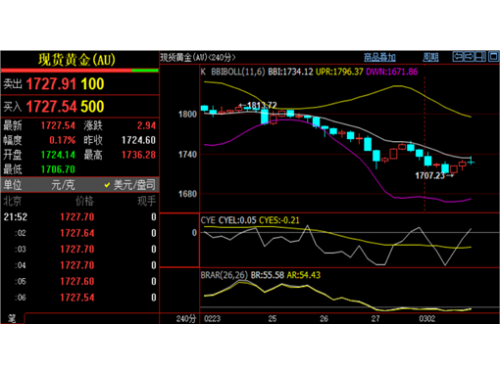The width and height of the screenshot is (500, 375).
Task: Click the sell volume 100
Action: point(92,84)
